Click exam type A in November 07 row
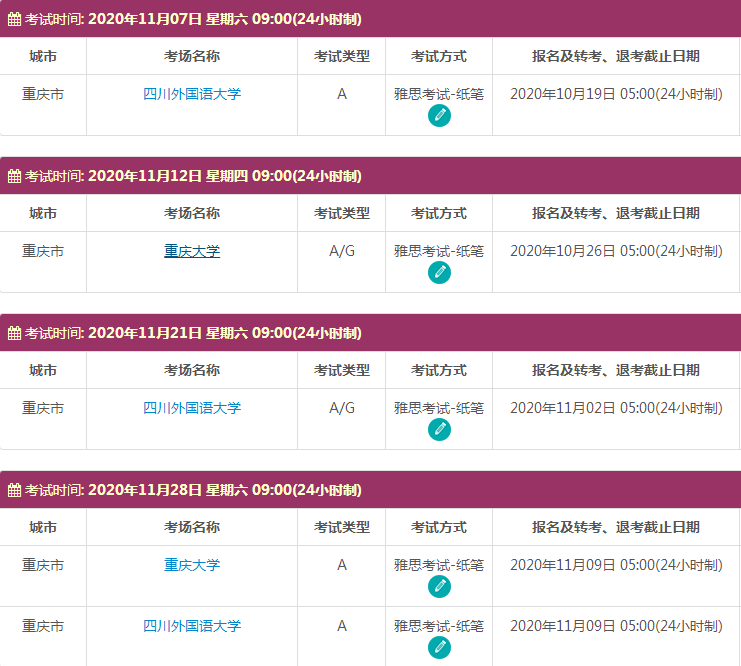Screen dimensions: 741x666 (342, 94)
